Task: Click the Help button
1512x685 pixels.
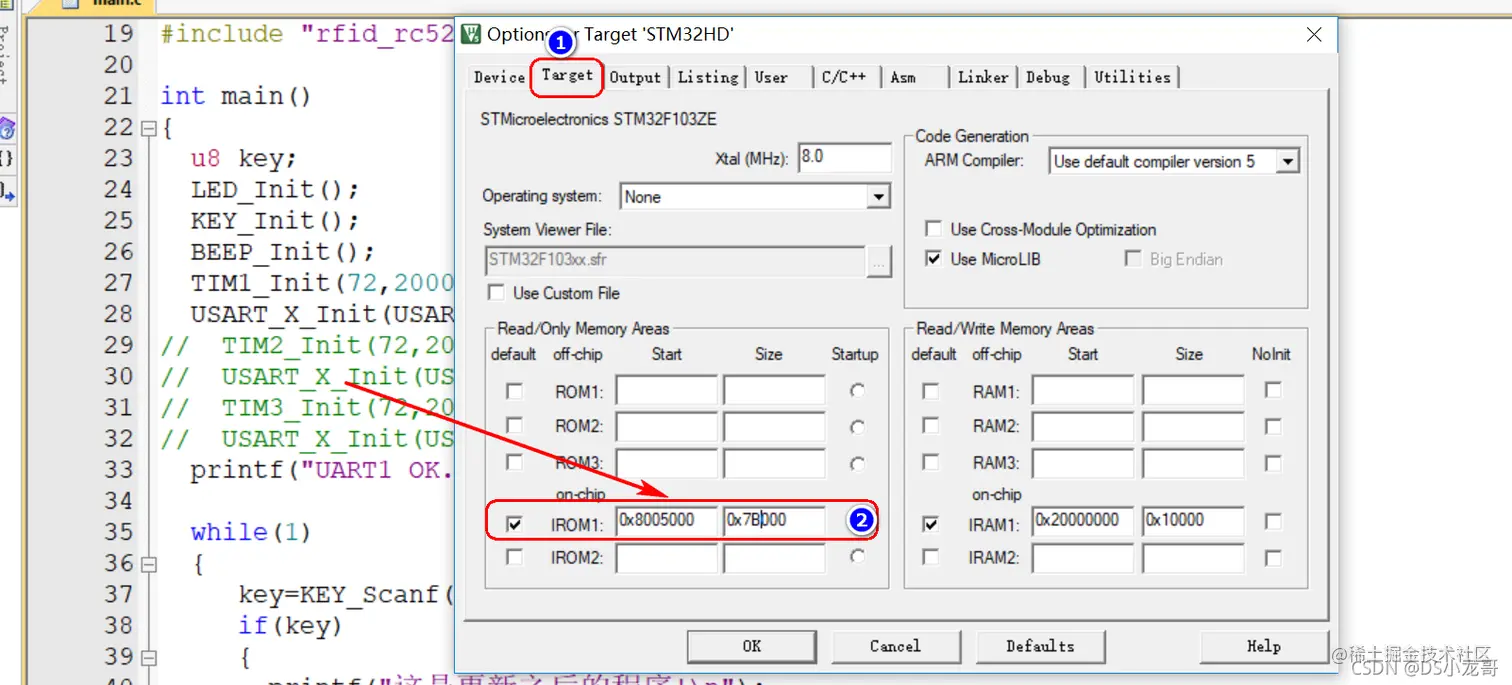Action: [1264, 646]
